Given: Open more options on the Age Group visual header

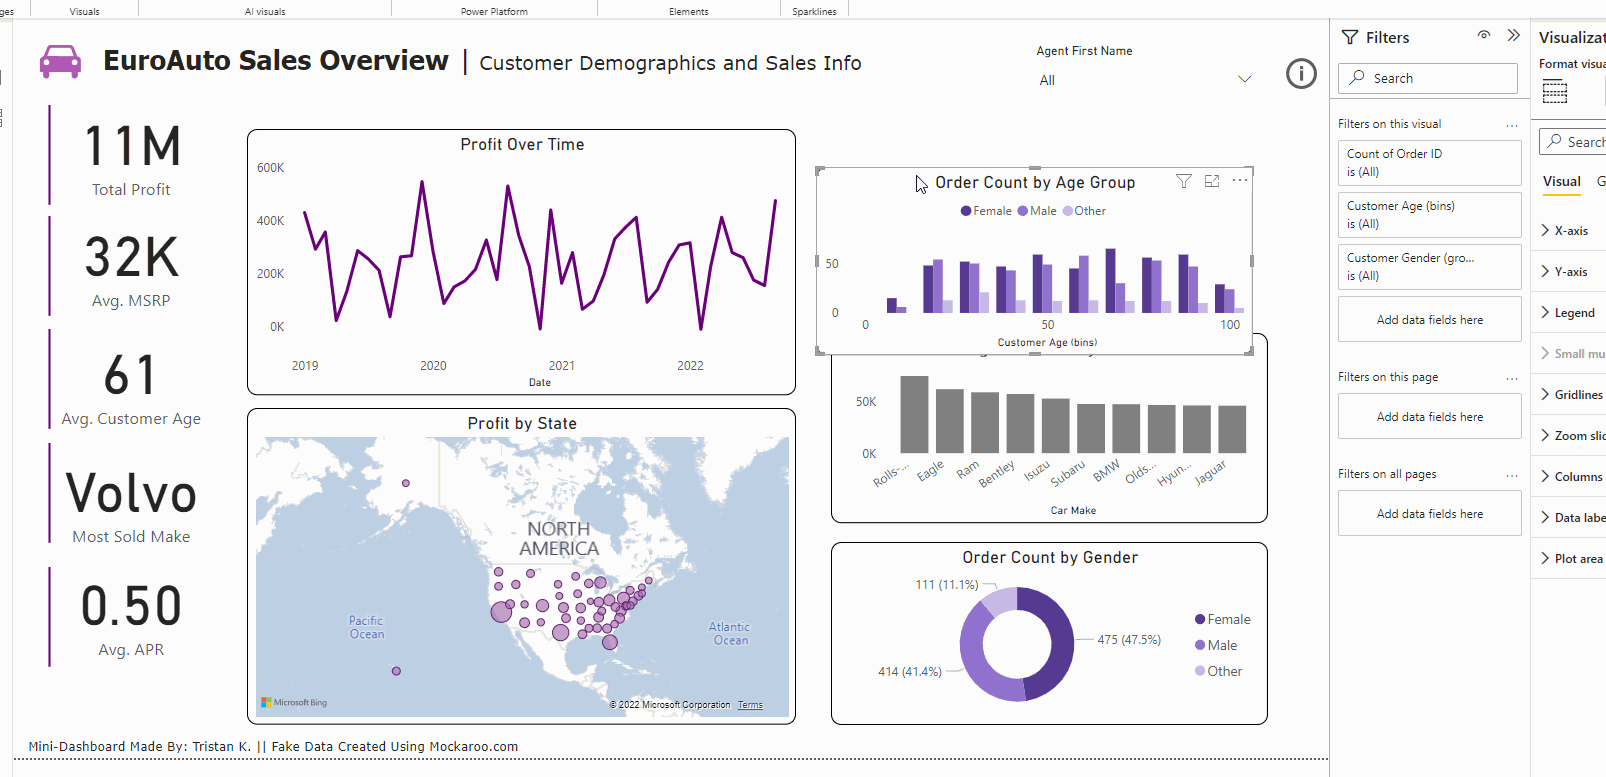Looking at the screenshot, I should [x=1240, y=181].
